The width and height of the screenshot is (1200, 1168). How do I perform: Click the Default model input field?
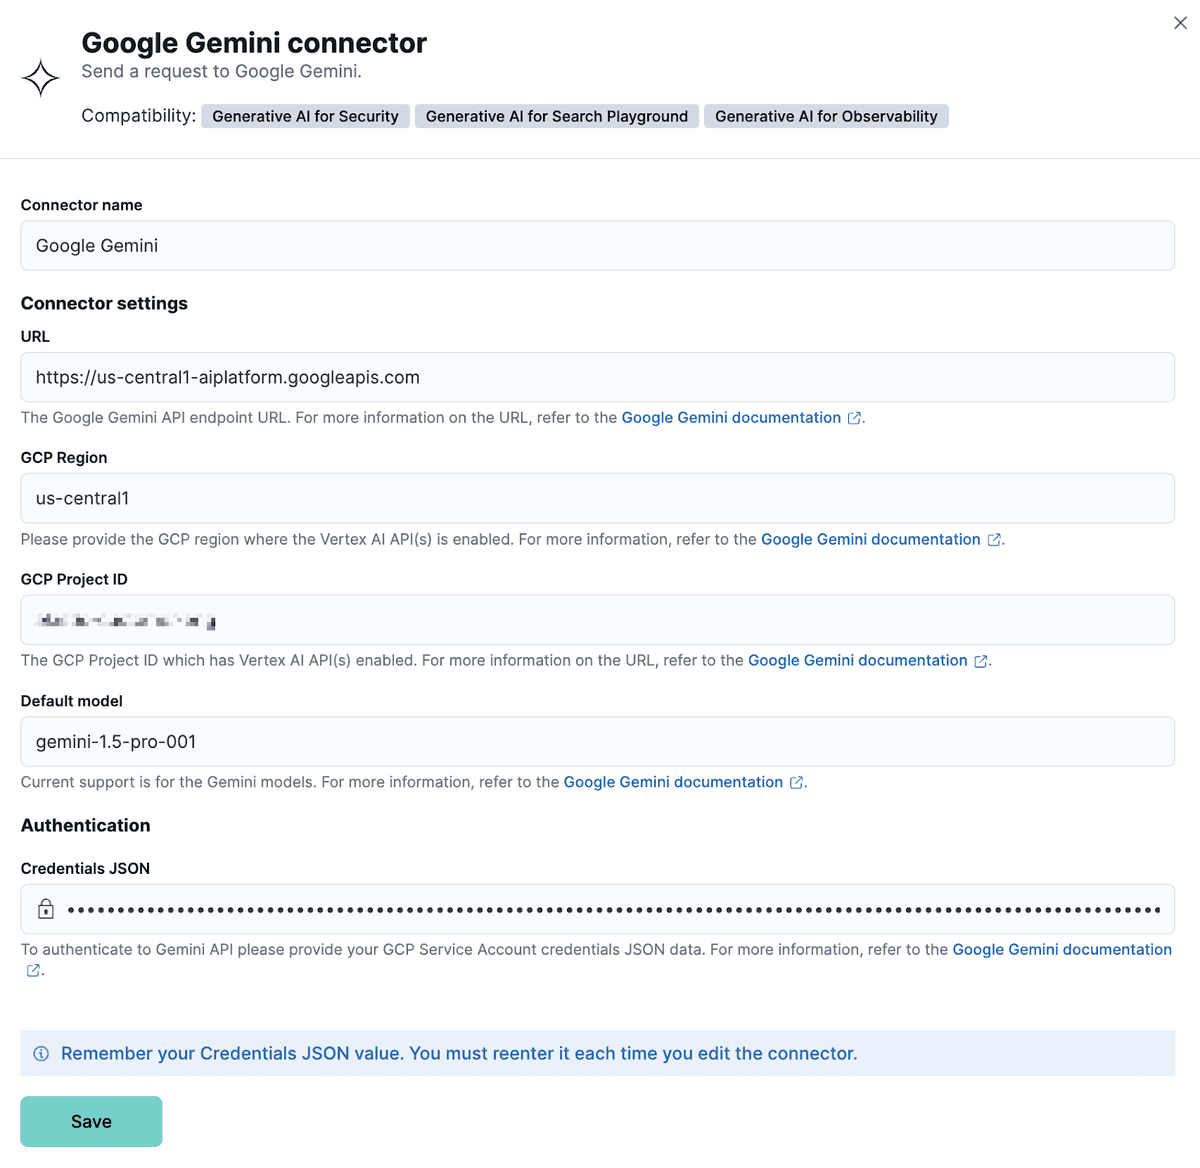(x=597, y=742)
